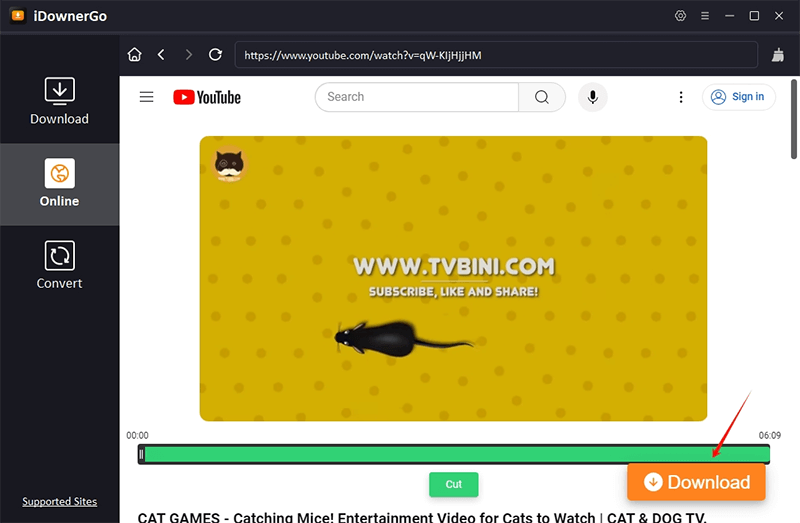The height and width of the screenshot is (523, 800).
Task: Minimize the iDownerGo window
Action: click(x=730, y=16)
